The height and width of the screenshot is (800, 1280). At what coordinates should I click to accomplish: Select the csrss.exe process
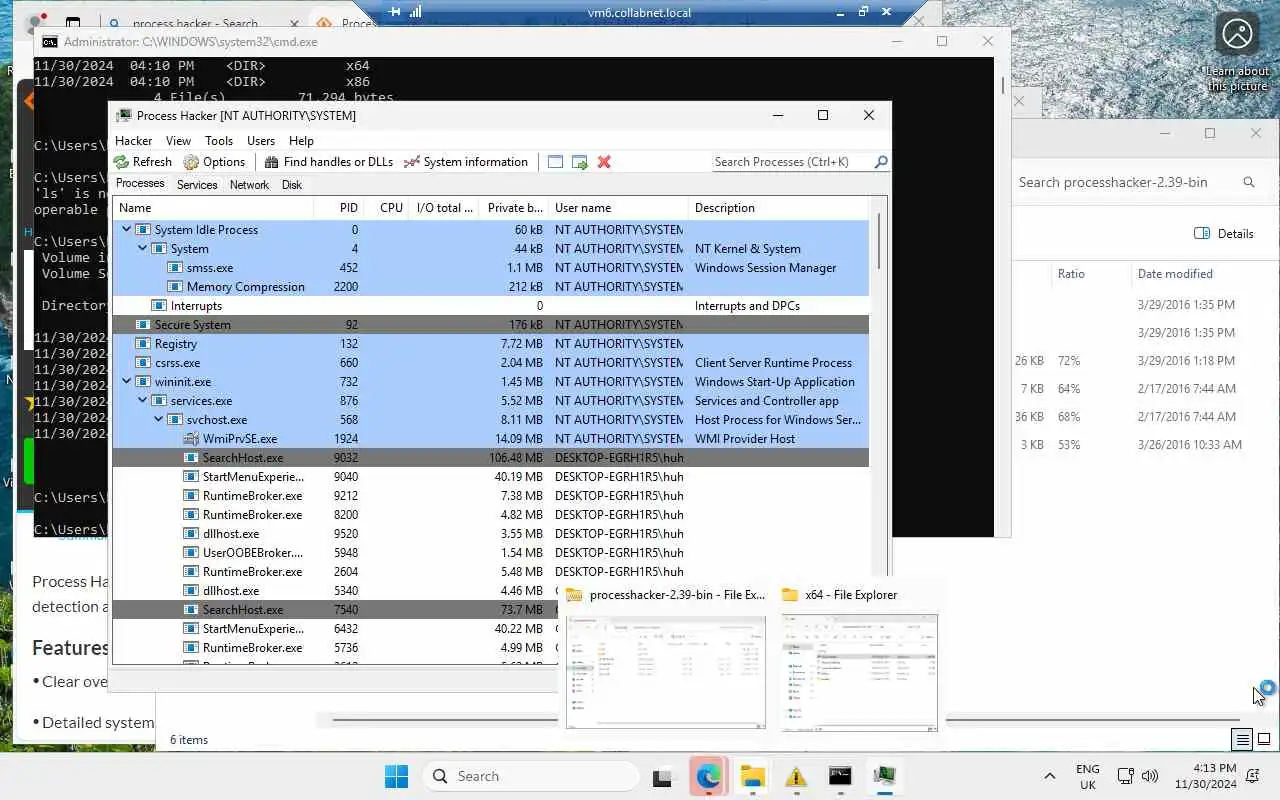point(491,363)
